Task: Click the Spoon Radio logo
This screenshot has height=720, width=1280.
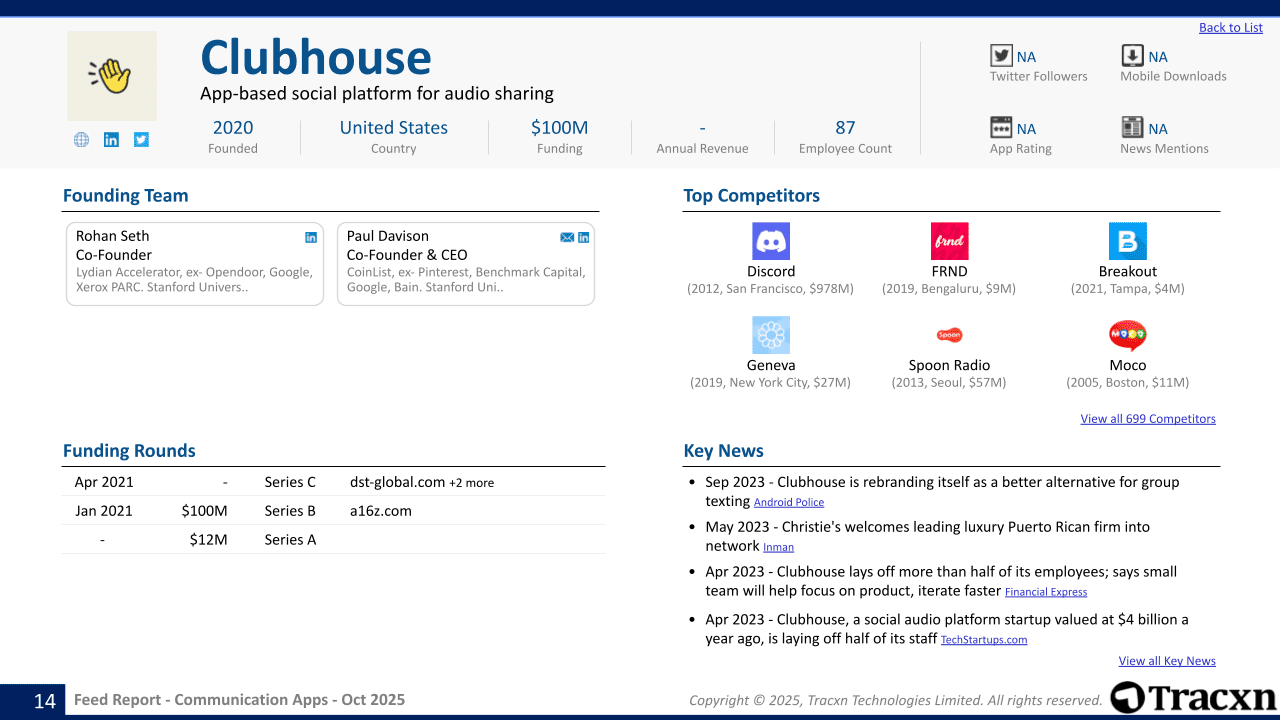Action: [949, 335]
